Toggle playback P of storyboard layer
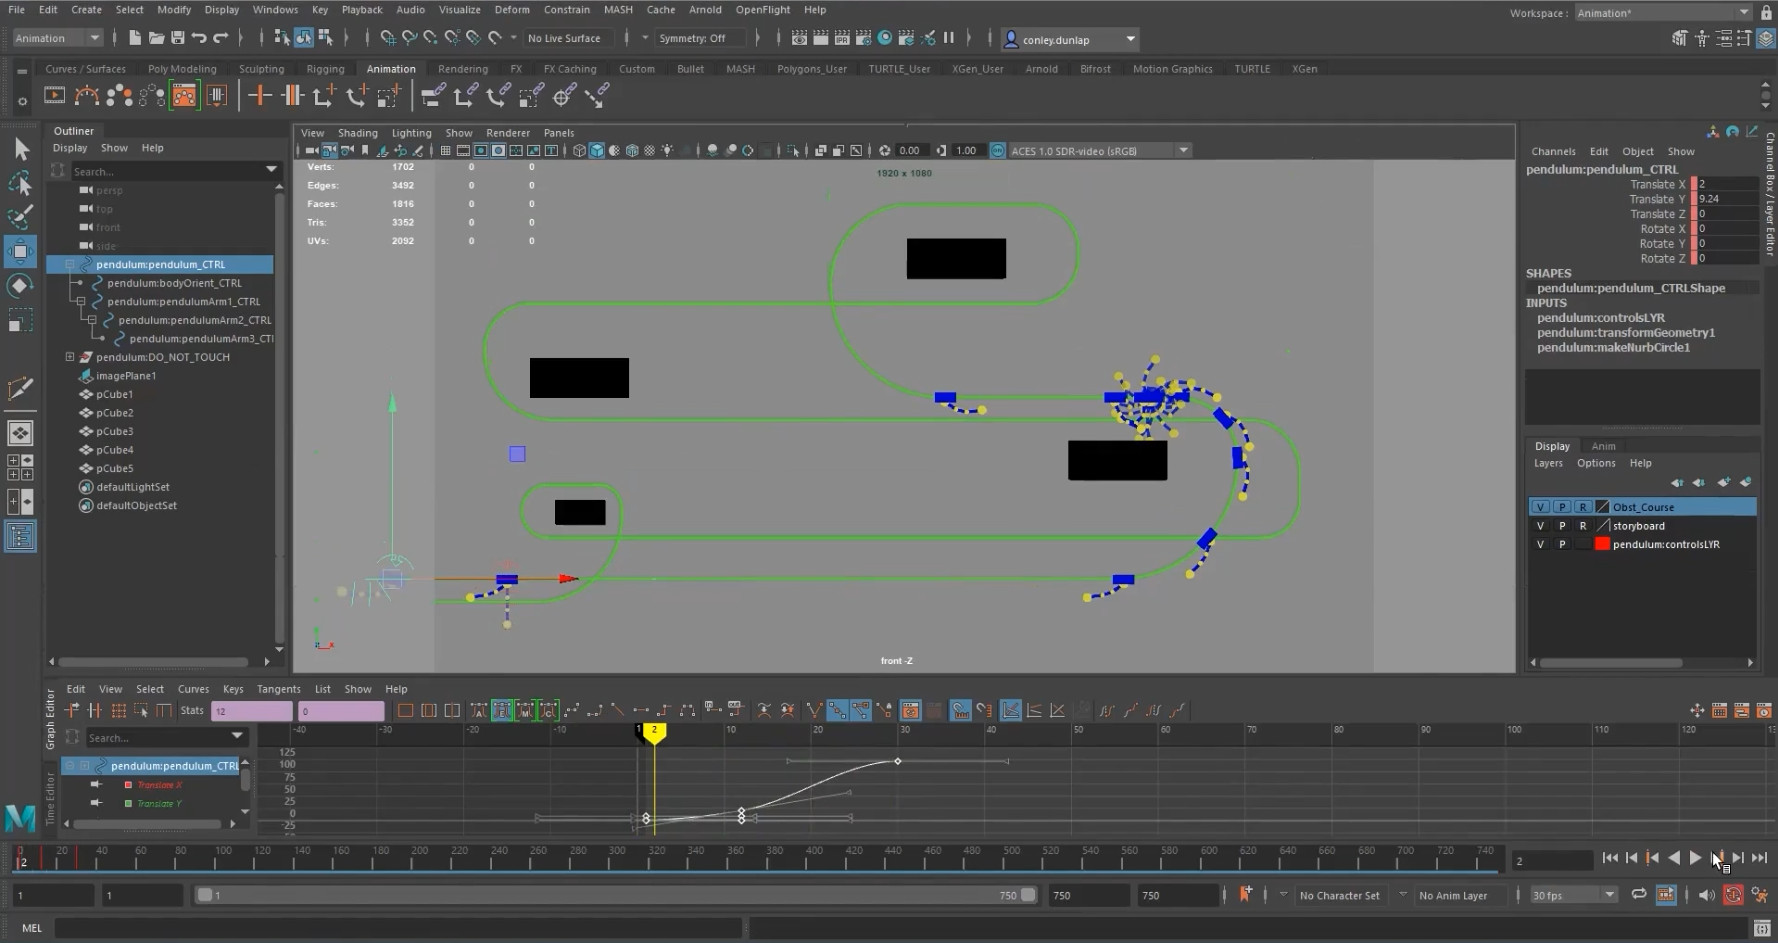 coord(1562,526)
